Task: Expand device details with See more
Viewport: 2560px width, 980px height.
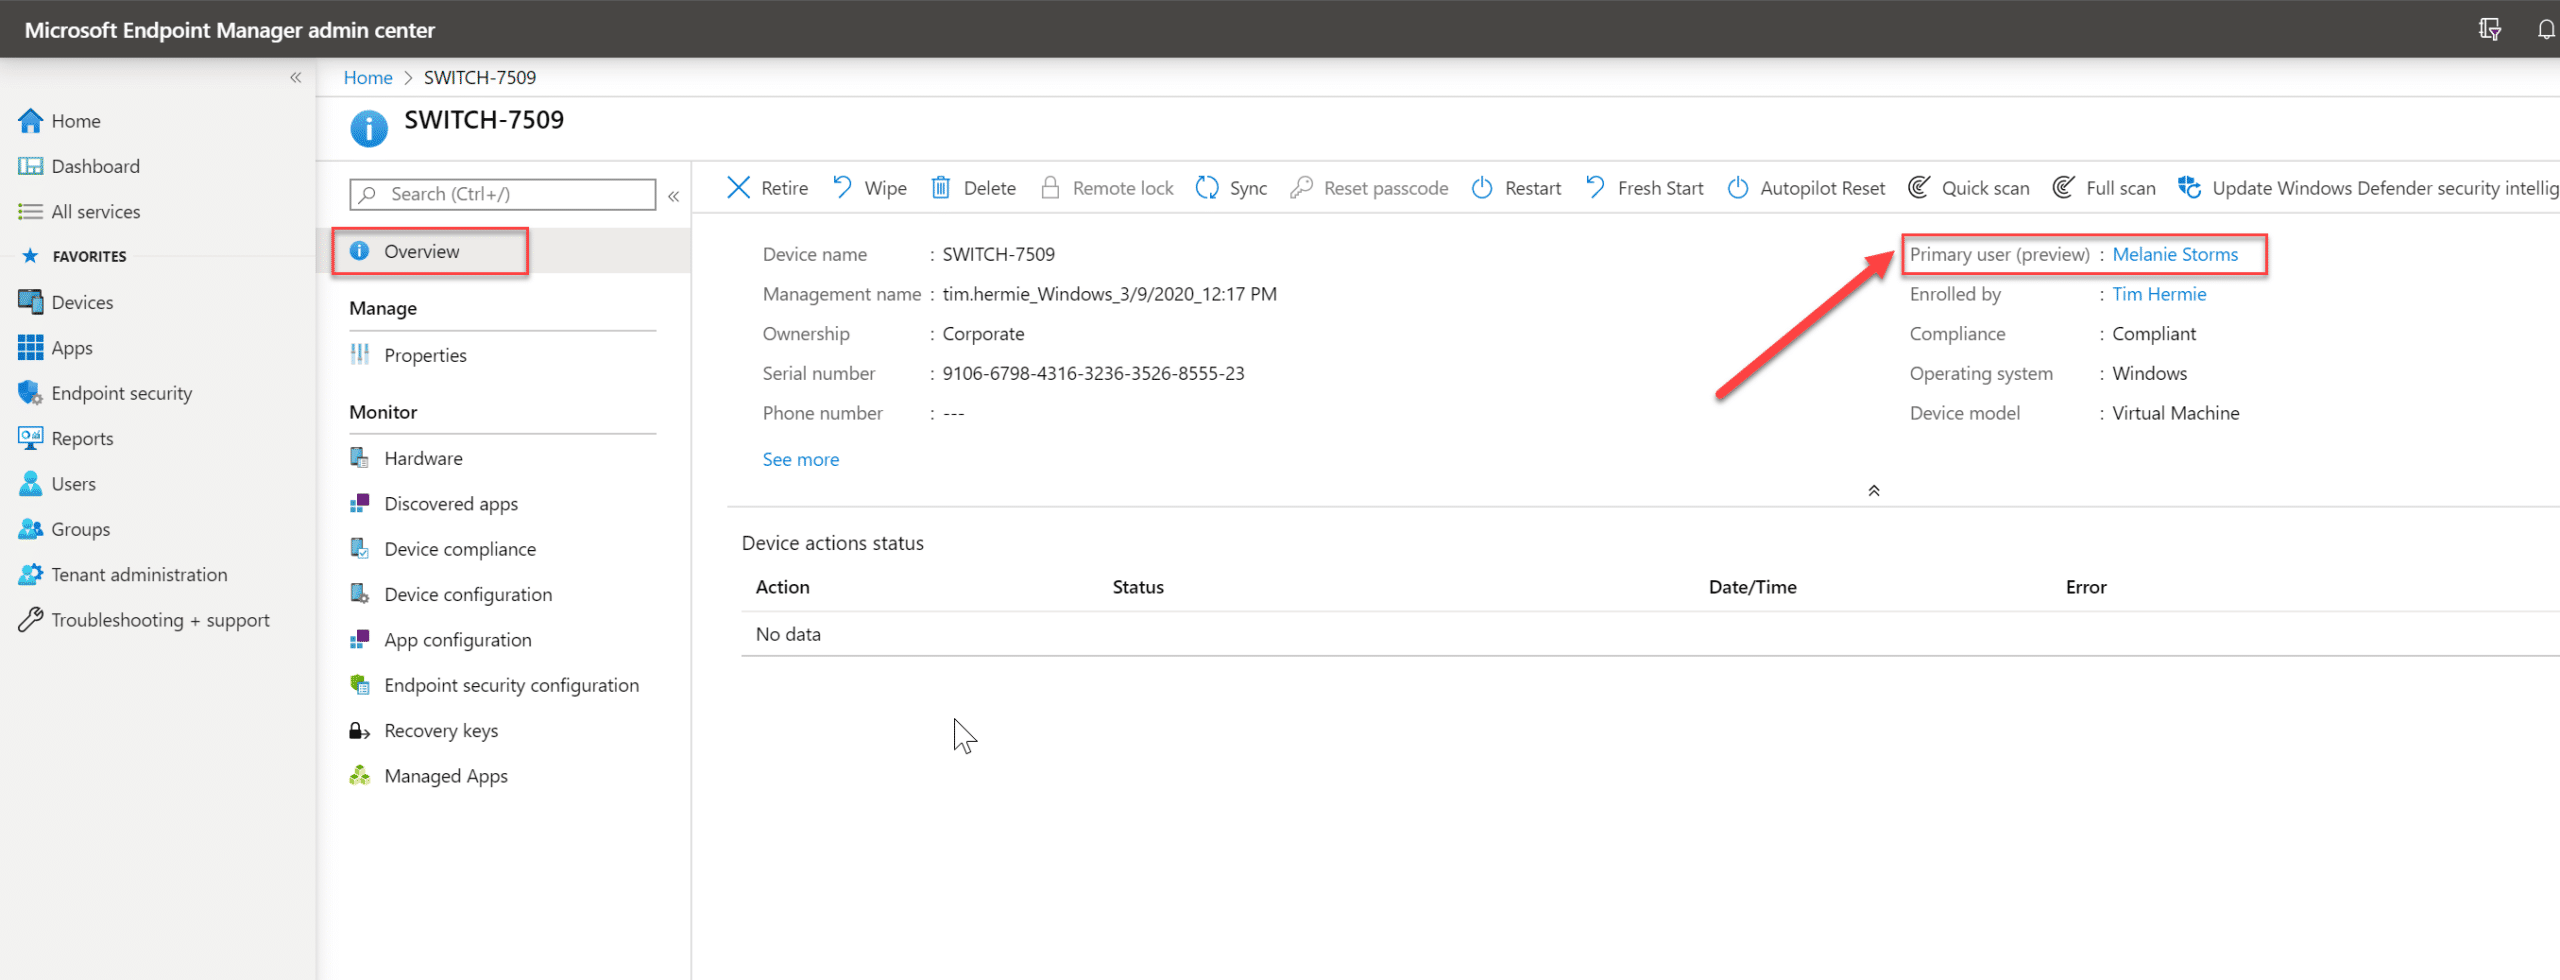Action: click(x=801, y=459)
